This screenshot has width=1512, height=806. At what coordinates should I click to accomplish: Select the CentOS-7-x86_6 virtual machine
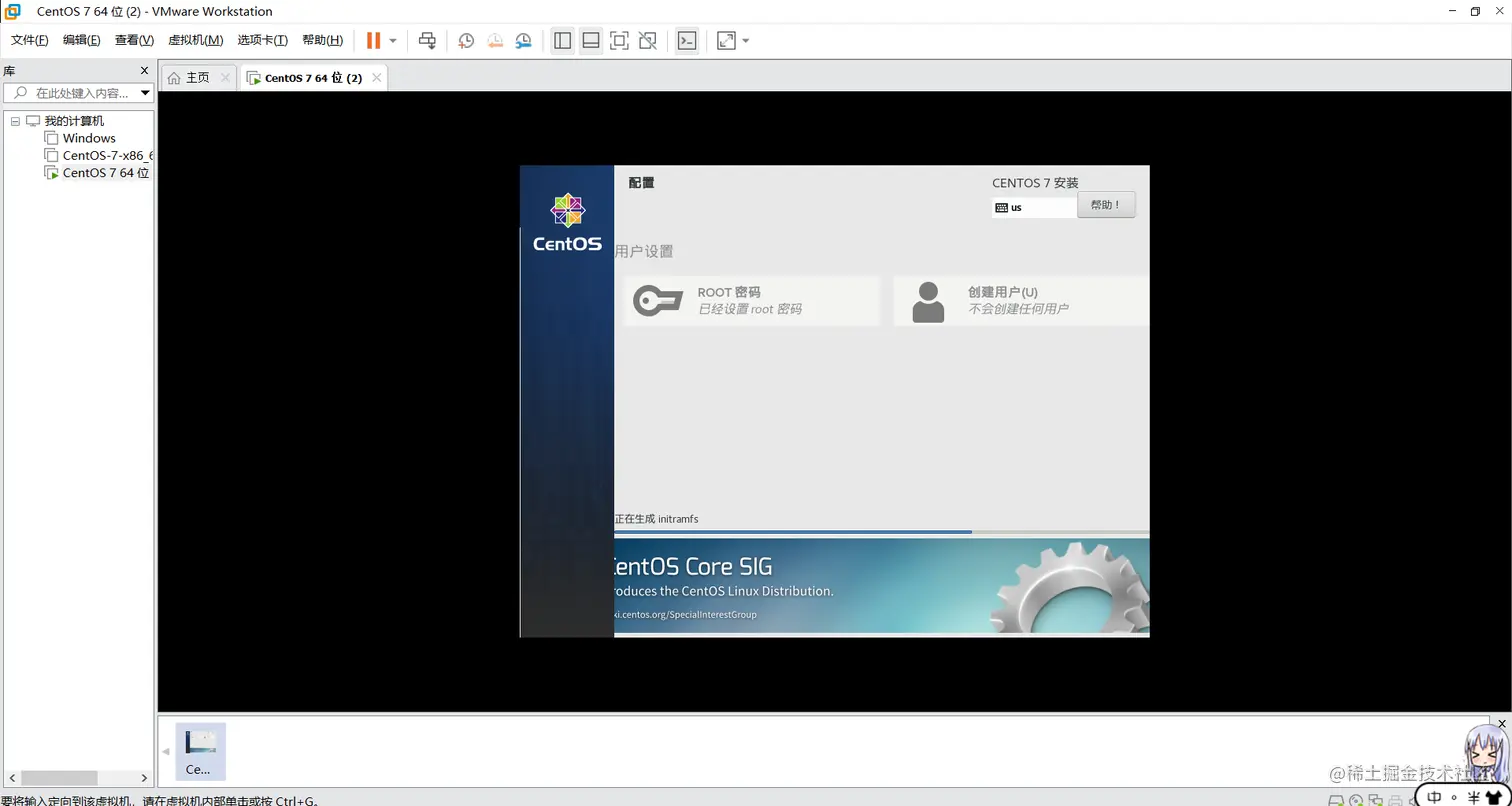tap(108, 155)
